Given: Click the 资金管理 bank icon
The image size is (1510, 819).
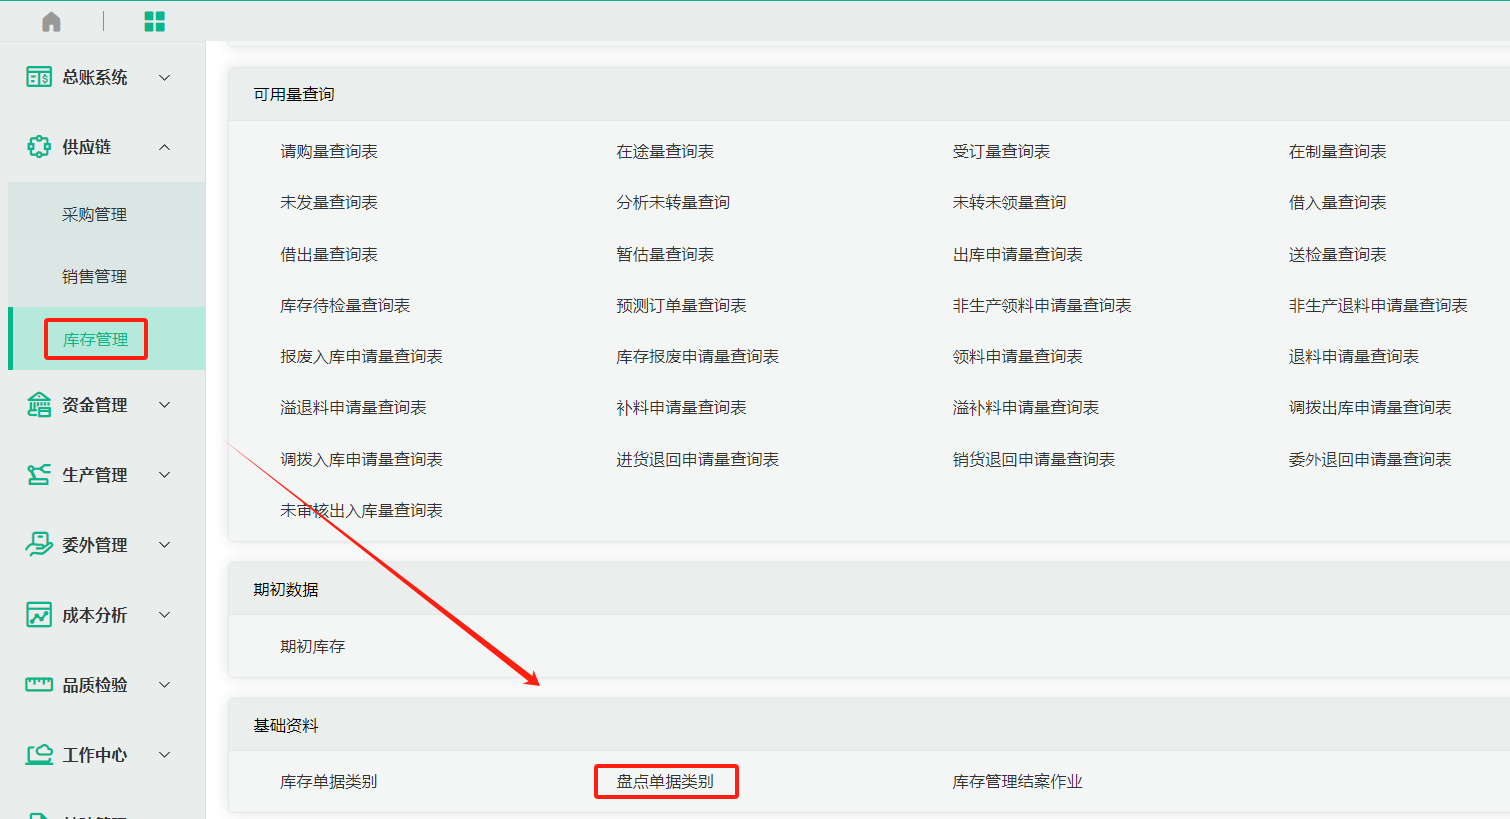Looking at the screenshot, I should point(39,405).
